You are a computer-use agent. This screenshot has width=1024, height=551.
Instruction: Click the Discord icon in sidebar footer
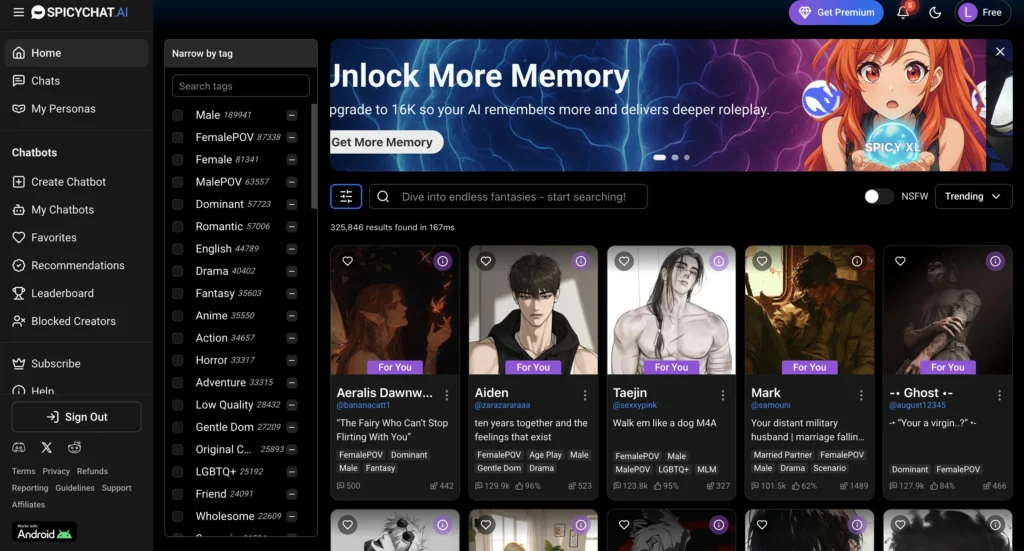click(19, 447)
